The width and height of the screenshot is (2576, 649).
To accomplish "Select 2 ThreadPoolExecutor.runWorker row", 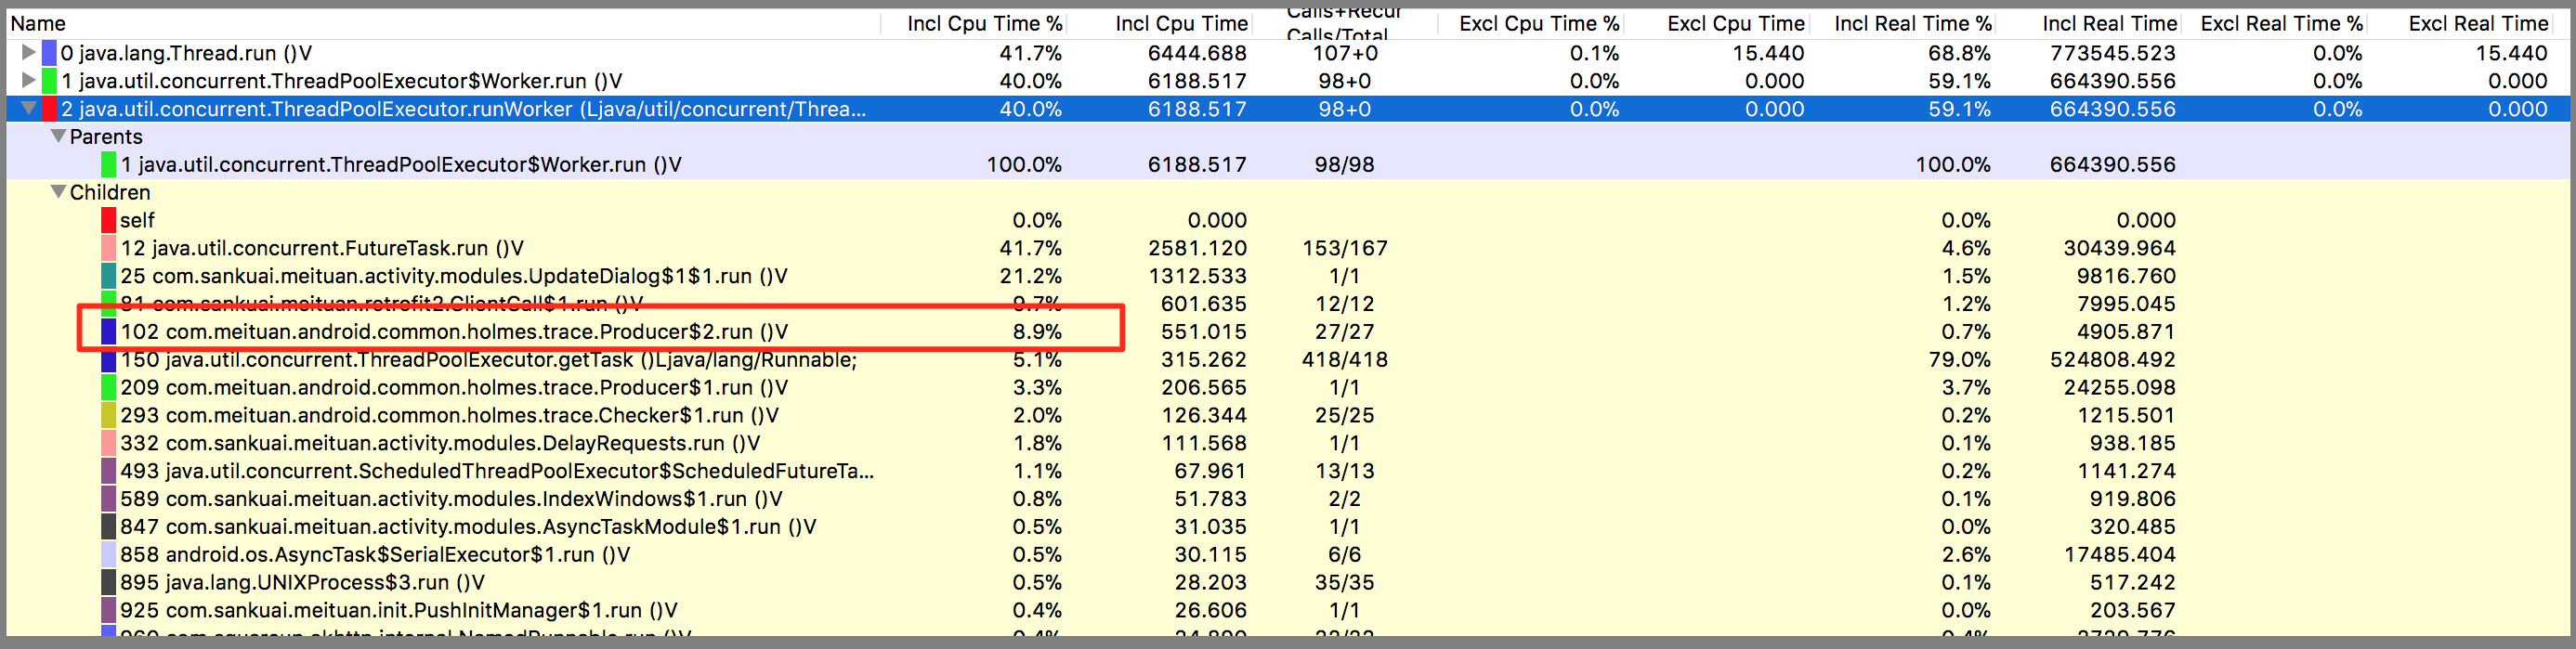I will [x=1288, y=108].
